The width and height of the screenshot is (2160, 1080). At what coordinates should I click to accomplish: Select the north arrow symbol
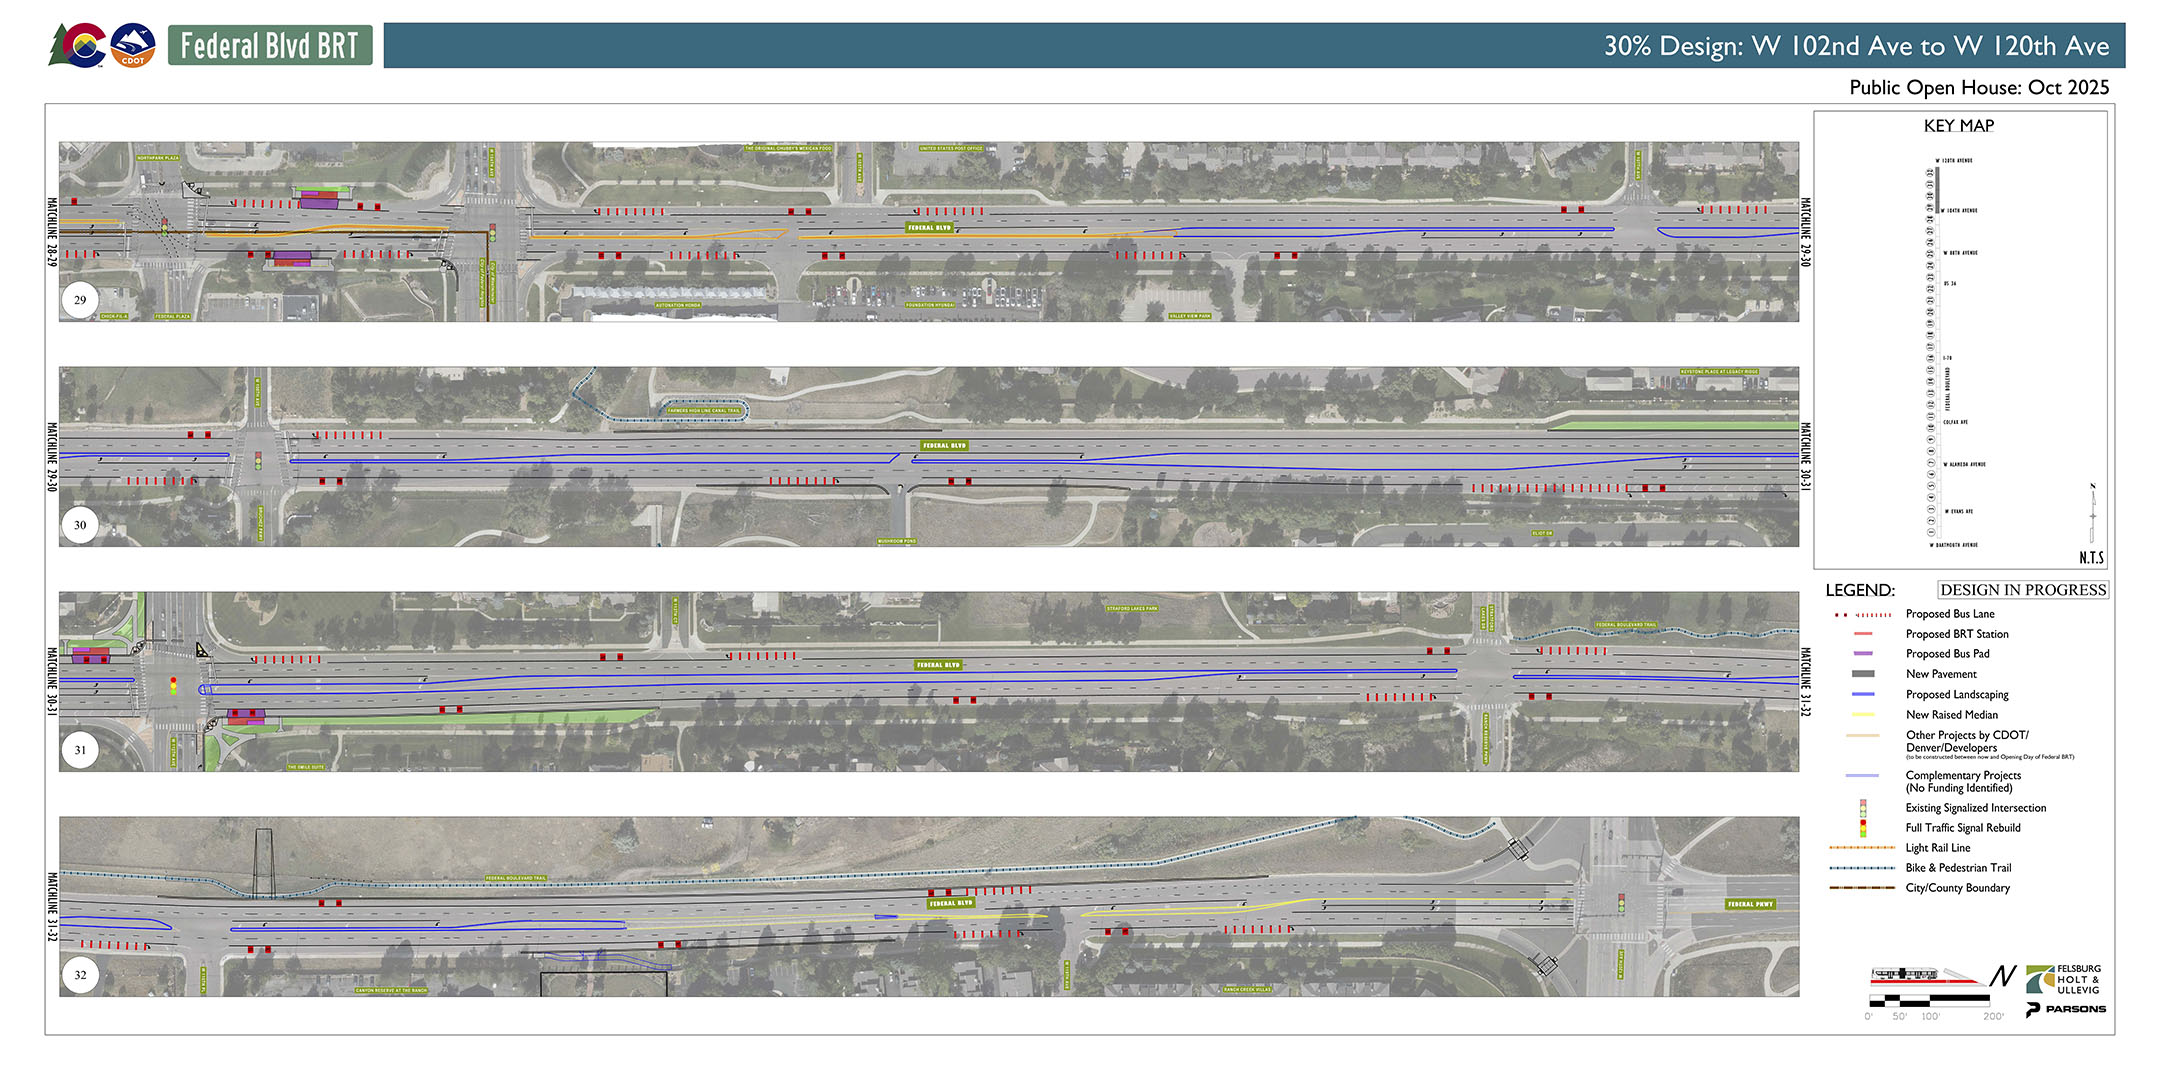[x=2001, y=975]
